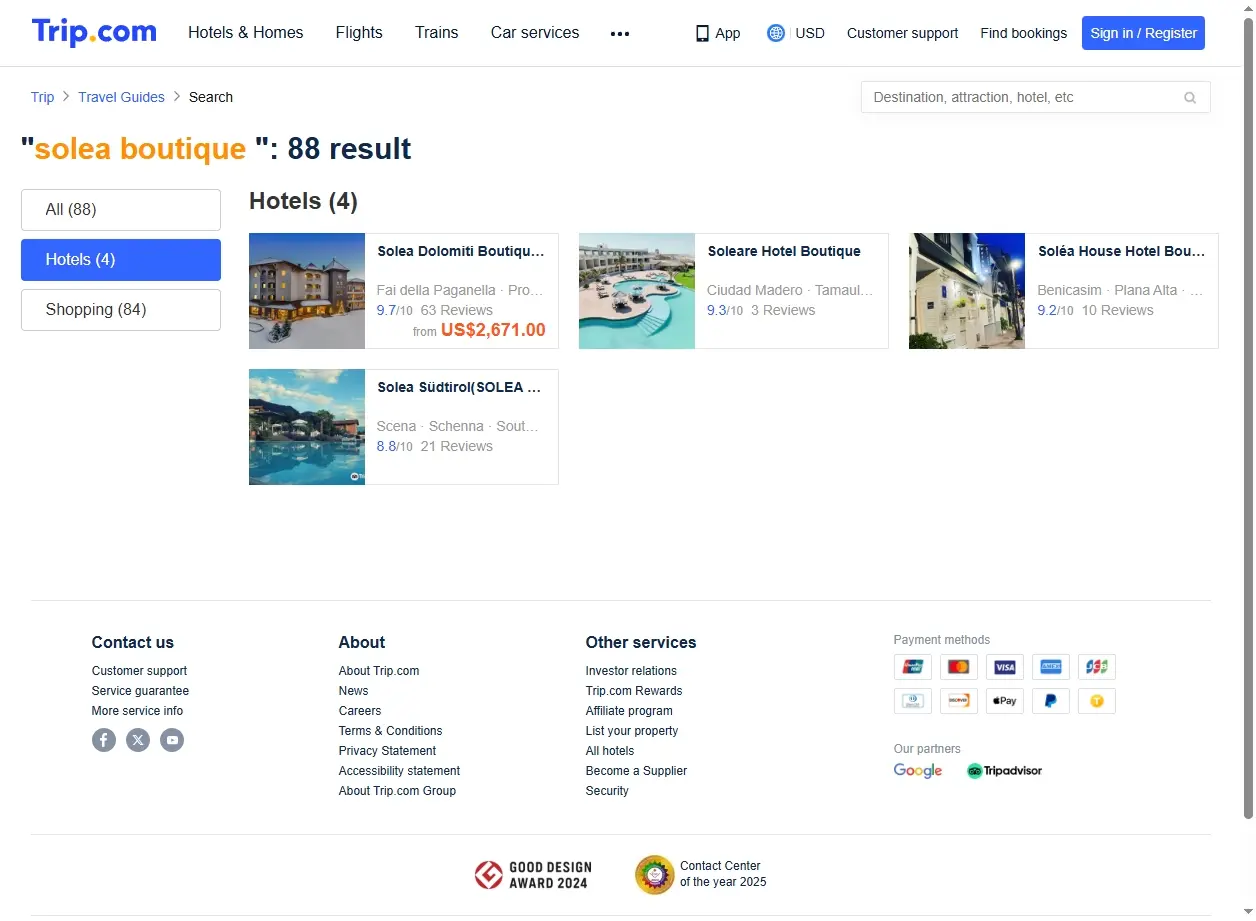Open All hotels footer link
The image size is (1256, 921).
[x=610, y=751]
